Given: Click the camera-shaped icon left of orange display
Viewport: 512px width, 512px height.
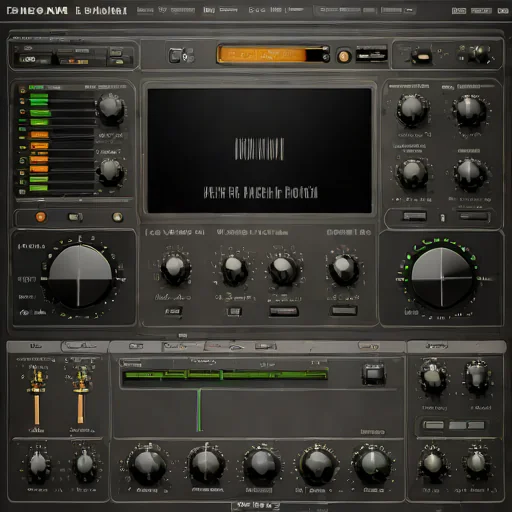Looking at the screenshot, I should click(x=181, y=55).
